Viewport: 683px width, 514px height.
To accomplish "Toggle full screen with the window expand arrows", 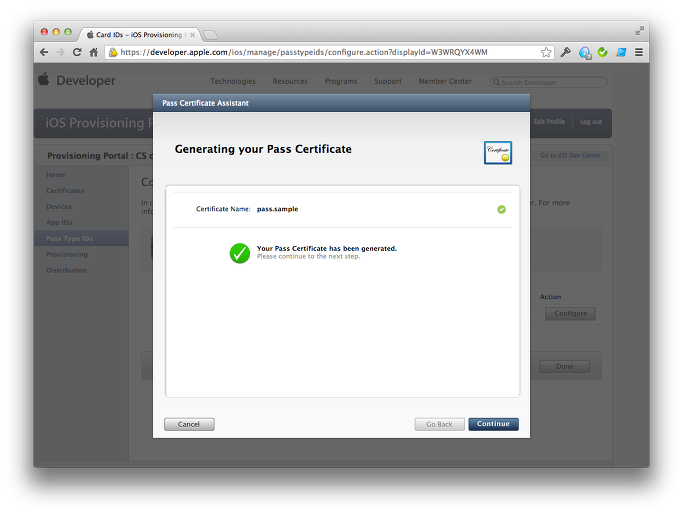I will (639, 30).
